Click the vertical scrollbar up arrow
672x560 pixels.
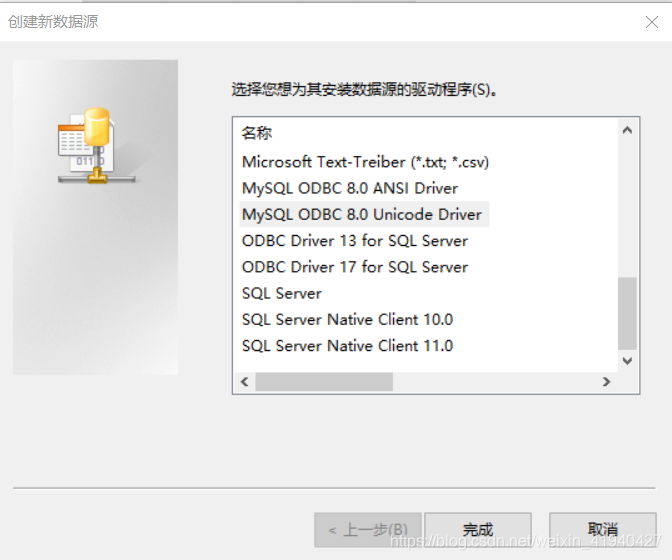(x=627, y=130)
